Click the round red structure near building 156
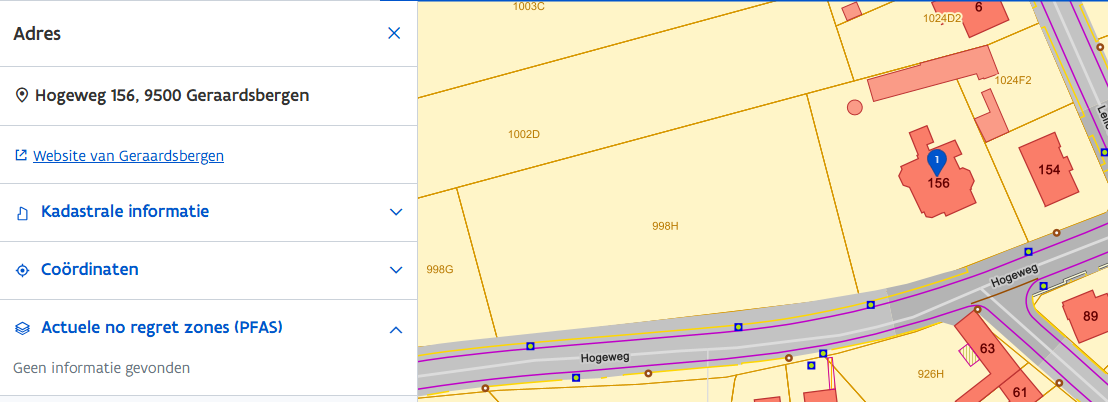The image size is (1108, 402). [x=855, y=107]
